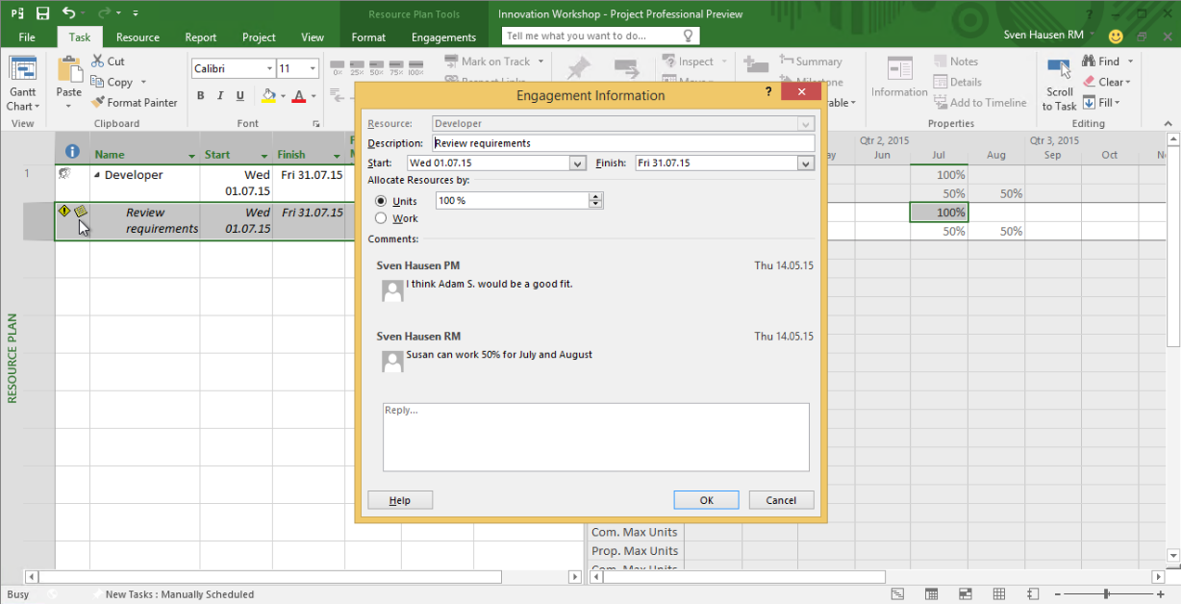Open the Resource ribbon tab
The image size is (1181, 605).
click(x=137, y=37)
